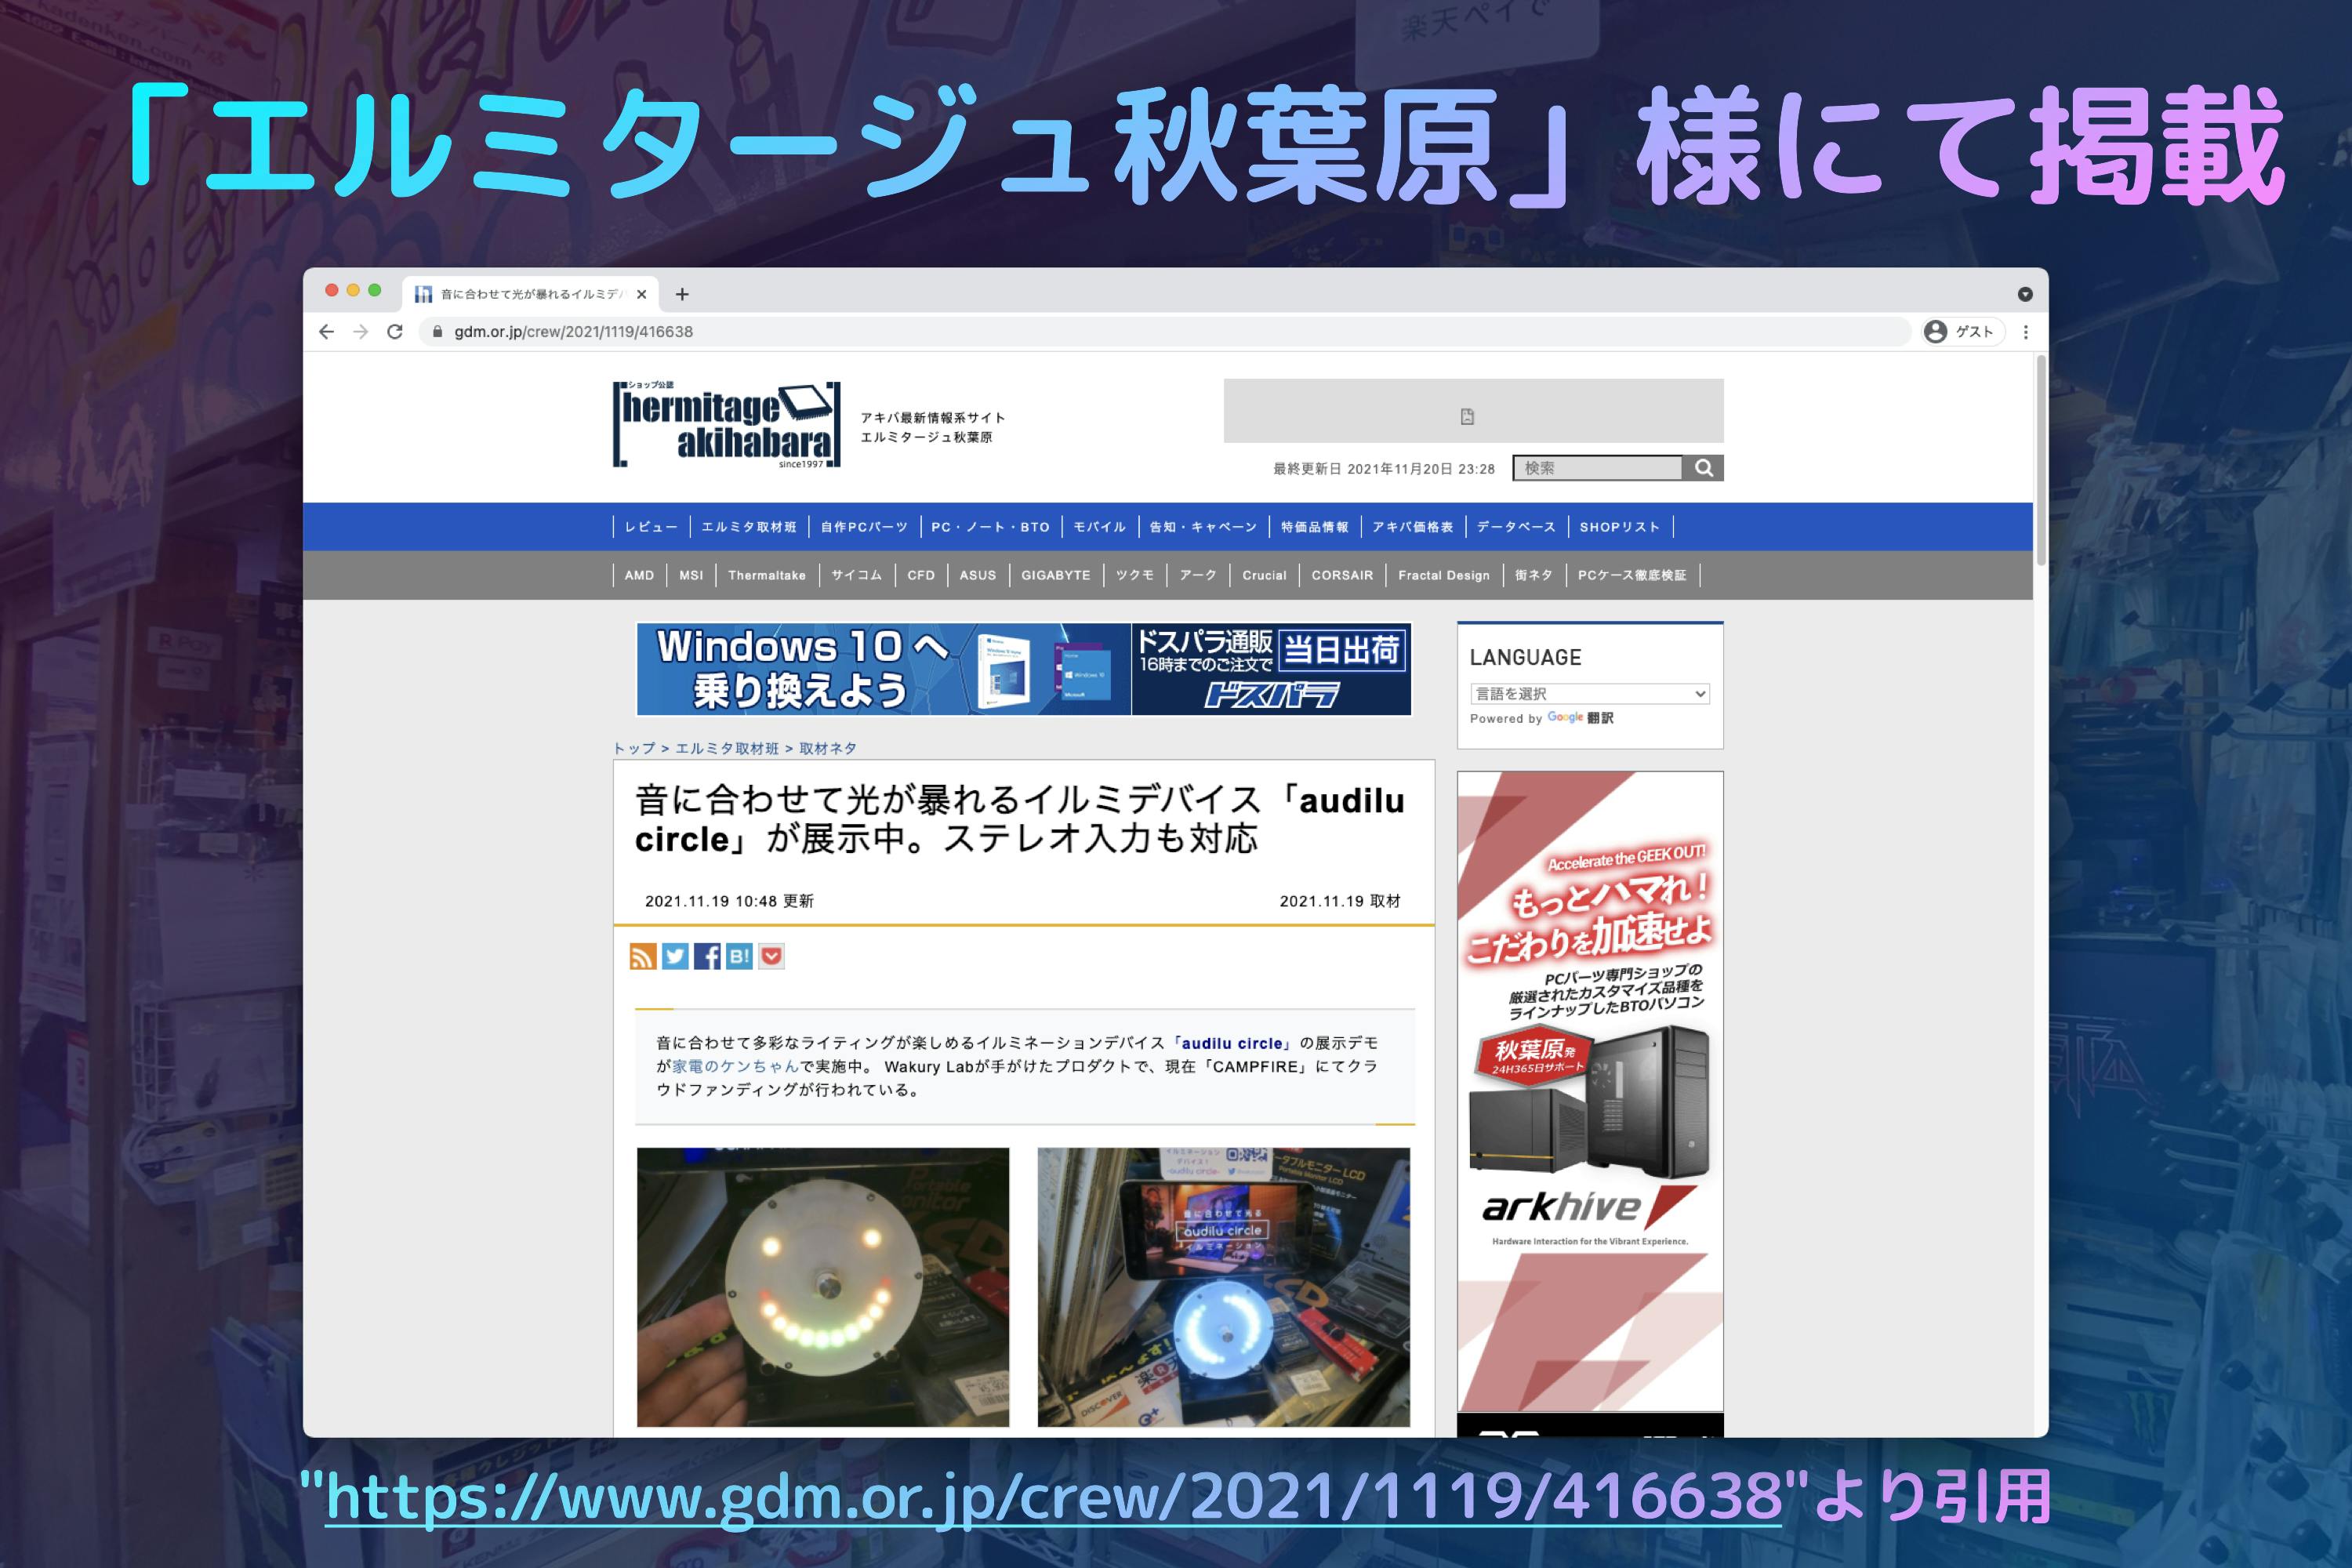Viewport: 2352px width, 1568px height.
Task: Open the ゲスト profile button
Action: 1962,332
